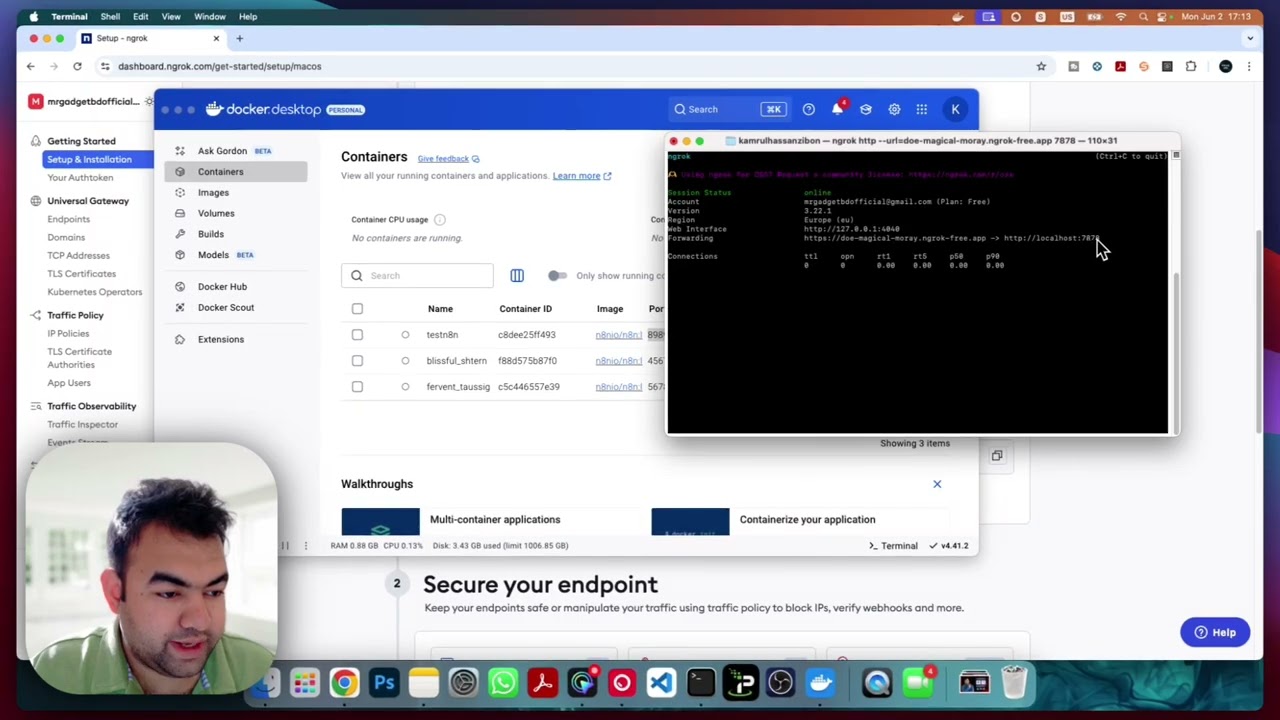
Task: Open Volumes section in Docker sidebar
Action: pos(216,213)
